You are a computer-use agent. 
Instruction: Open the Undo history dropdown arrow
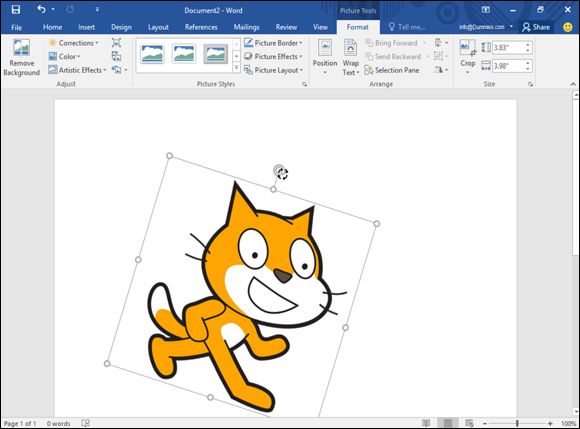pos(53,10)
